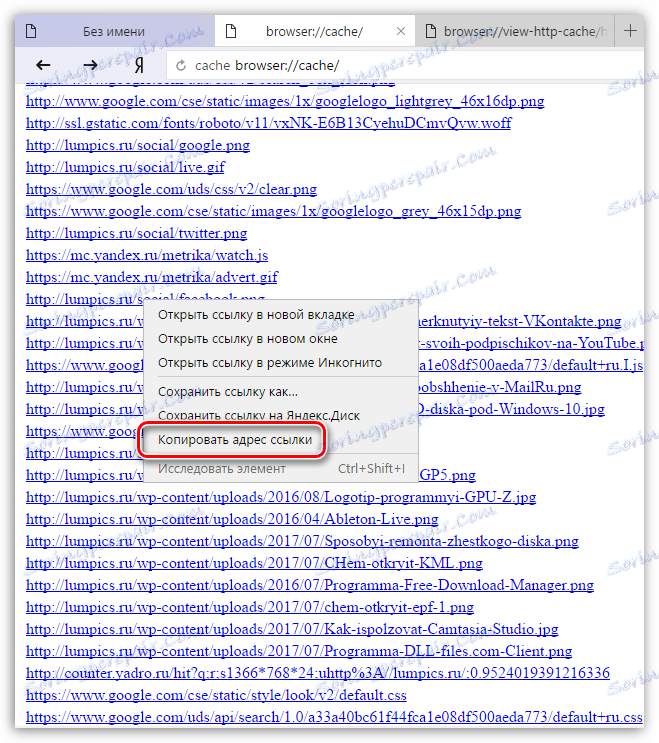Image resolution: width=659 pixels, height=743 pixels.
Task: Click the back arrow navigation button
Action: 44,65
